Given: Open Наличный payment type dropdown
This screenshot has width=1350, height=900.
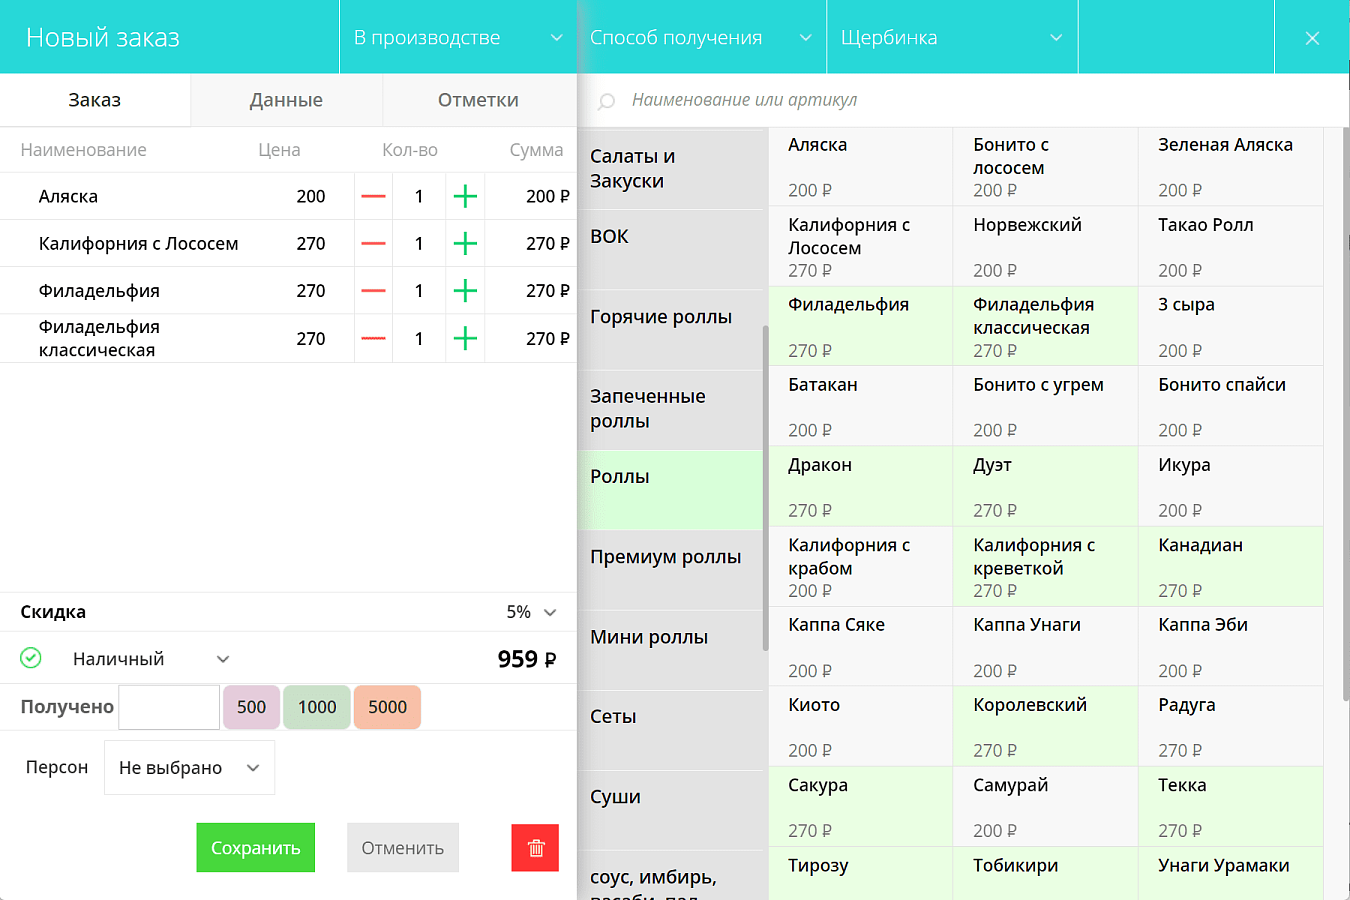Looking at the screenshot, I should click(x=150, y=659).
